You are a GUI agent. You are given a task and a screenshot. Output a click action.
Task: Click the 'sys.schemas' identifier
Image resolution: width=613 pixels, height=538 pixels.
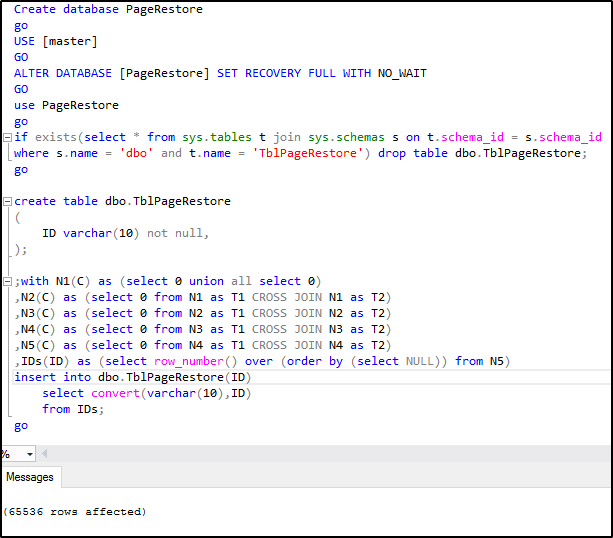point(346,137)
